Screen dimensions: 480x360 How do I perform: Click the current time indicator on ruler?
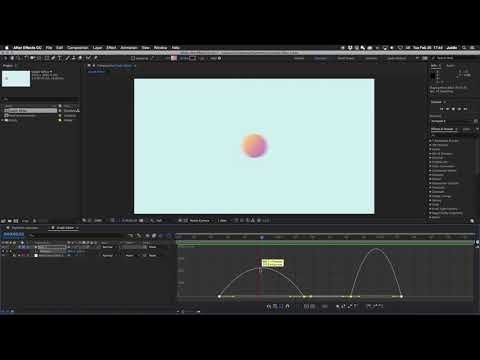coord(262,237)
